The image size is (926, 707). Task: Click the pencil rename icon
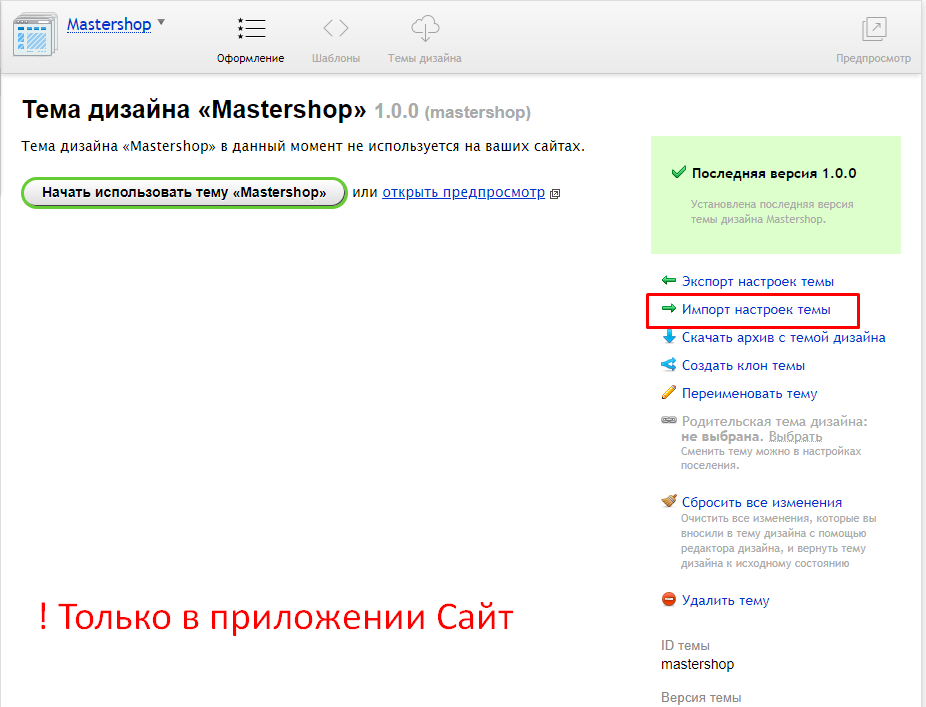click(669, 393)
